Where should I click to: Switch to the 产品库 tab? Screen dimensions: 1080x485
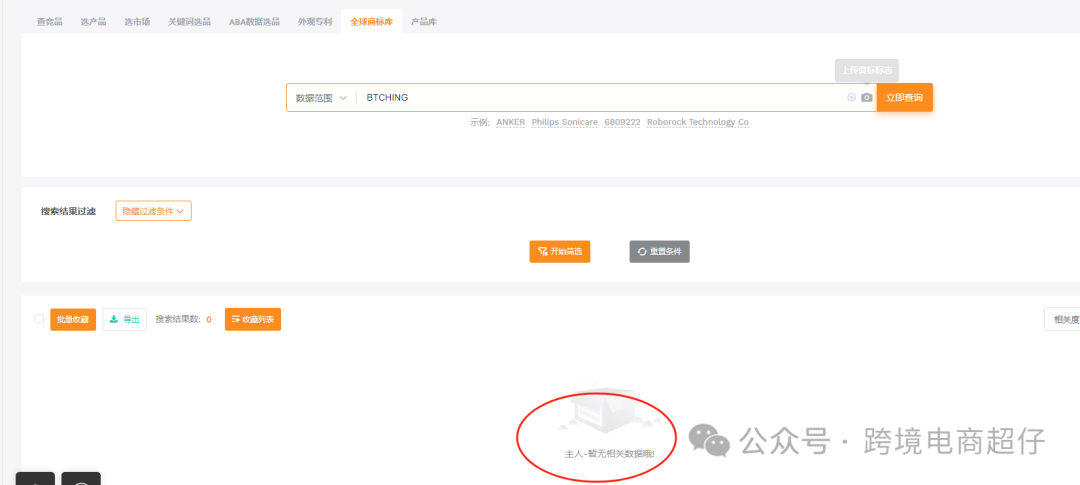(424, 21)
